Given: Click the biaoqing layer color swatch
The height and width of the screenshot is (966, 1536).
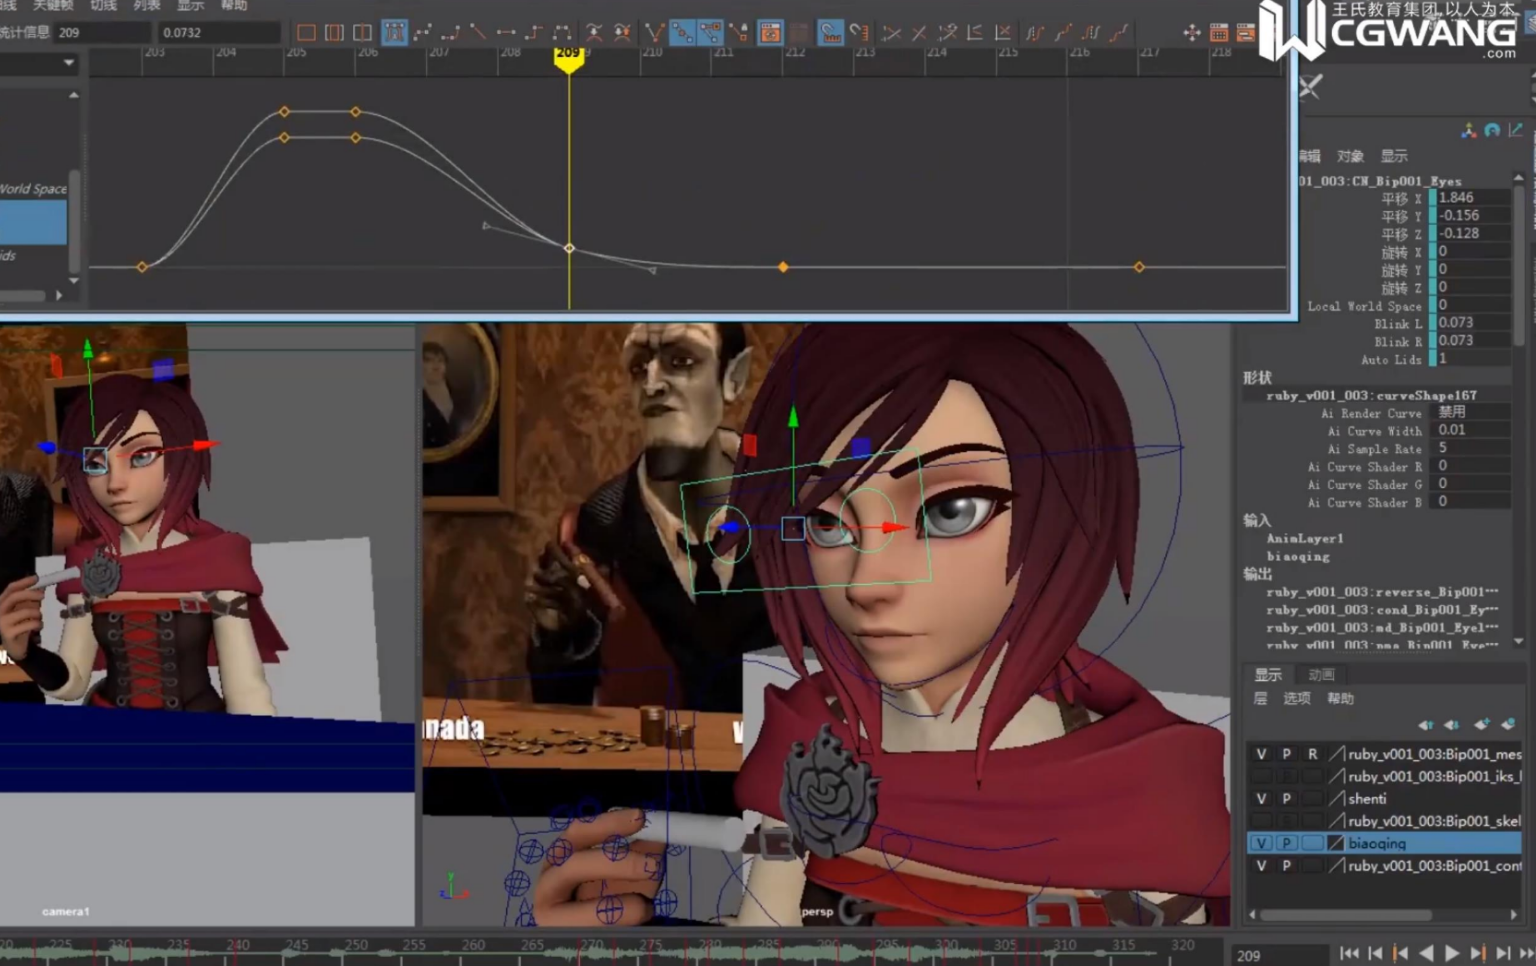Looking at the screenshot, I should pyautogui.click(x=1336, y=844).
